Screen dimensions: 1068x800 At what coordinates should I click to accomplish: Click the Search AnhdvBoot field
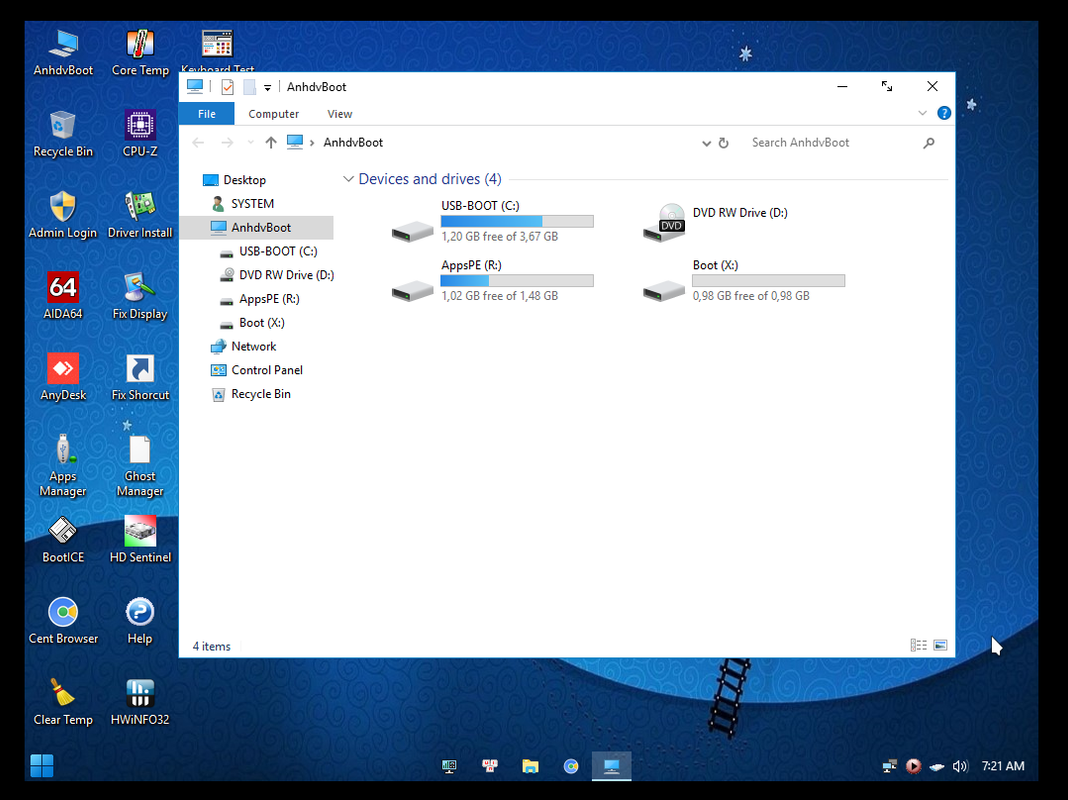(832, 143)
